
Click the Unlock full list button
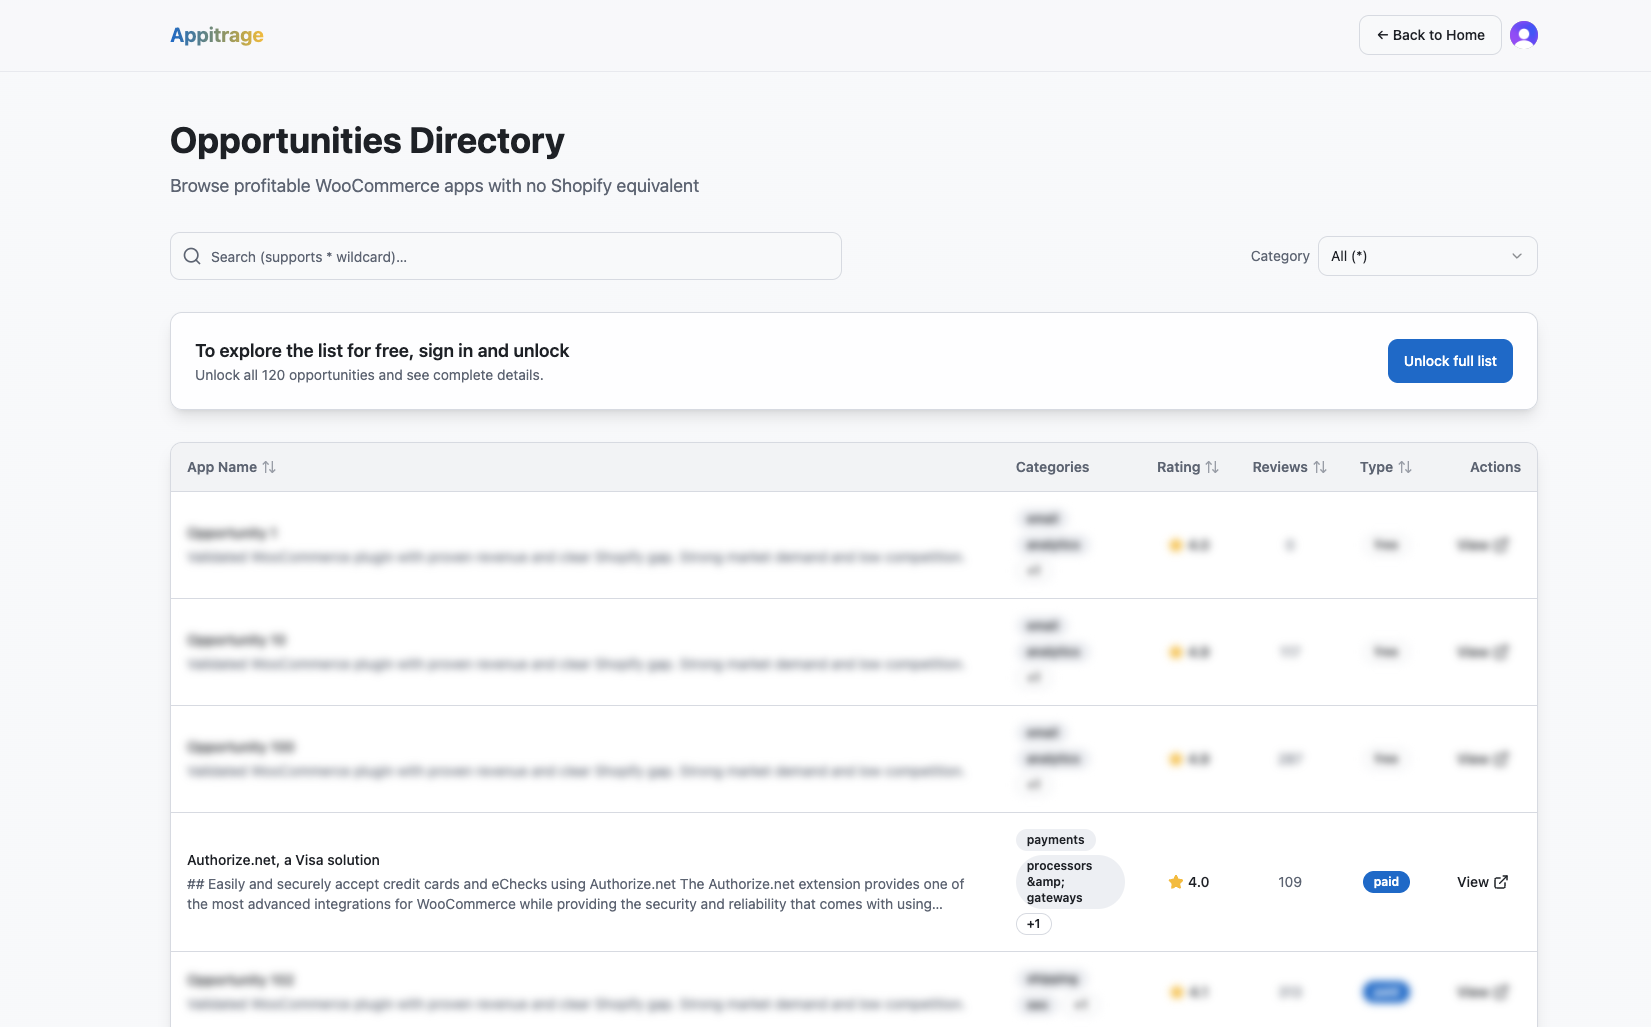click(1450, 361)
